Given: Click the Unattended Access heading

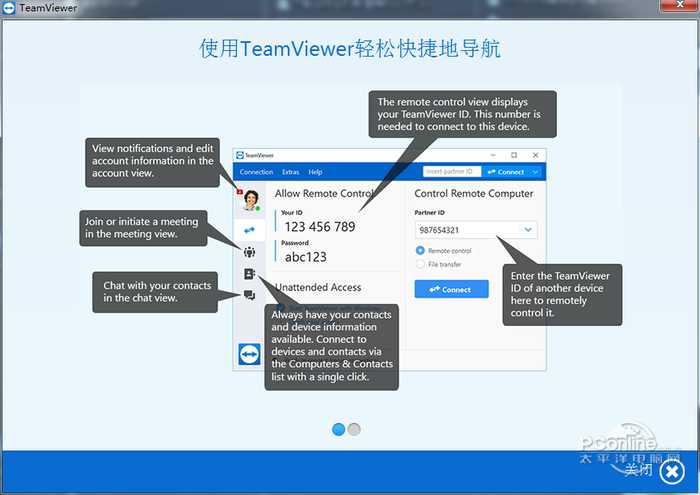Looking at the screenshot, I should pyautogui.click(x=318, y=287).
